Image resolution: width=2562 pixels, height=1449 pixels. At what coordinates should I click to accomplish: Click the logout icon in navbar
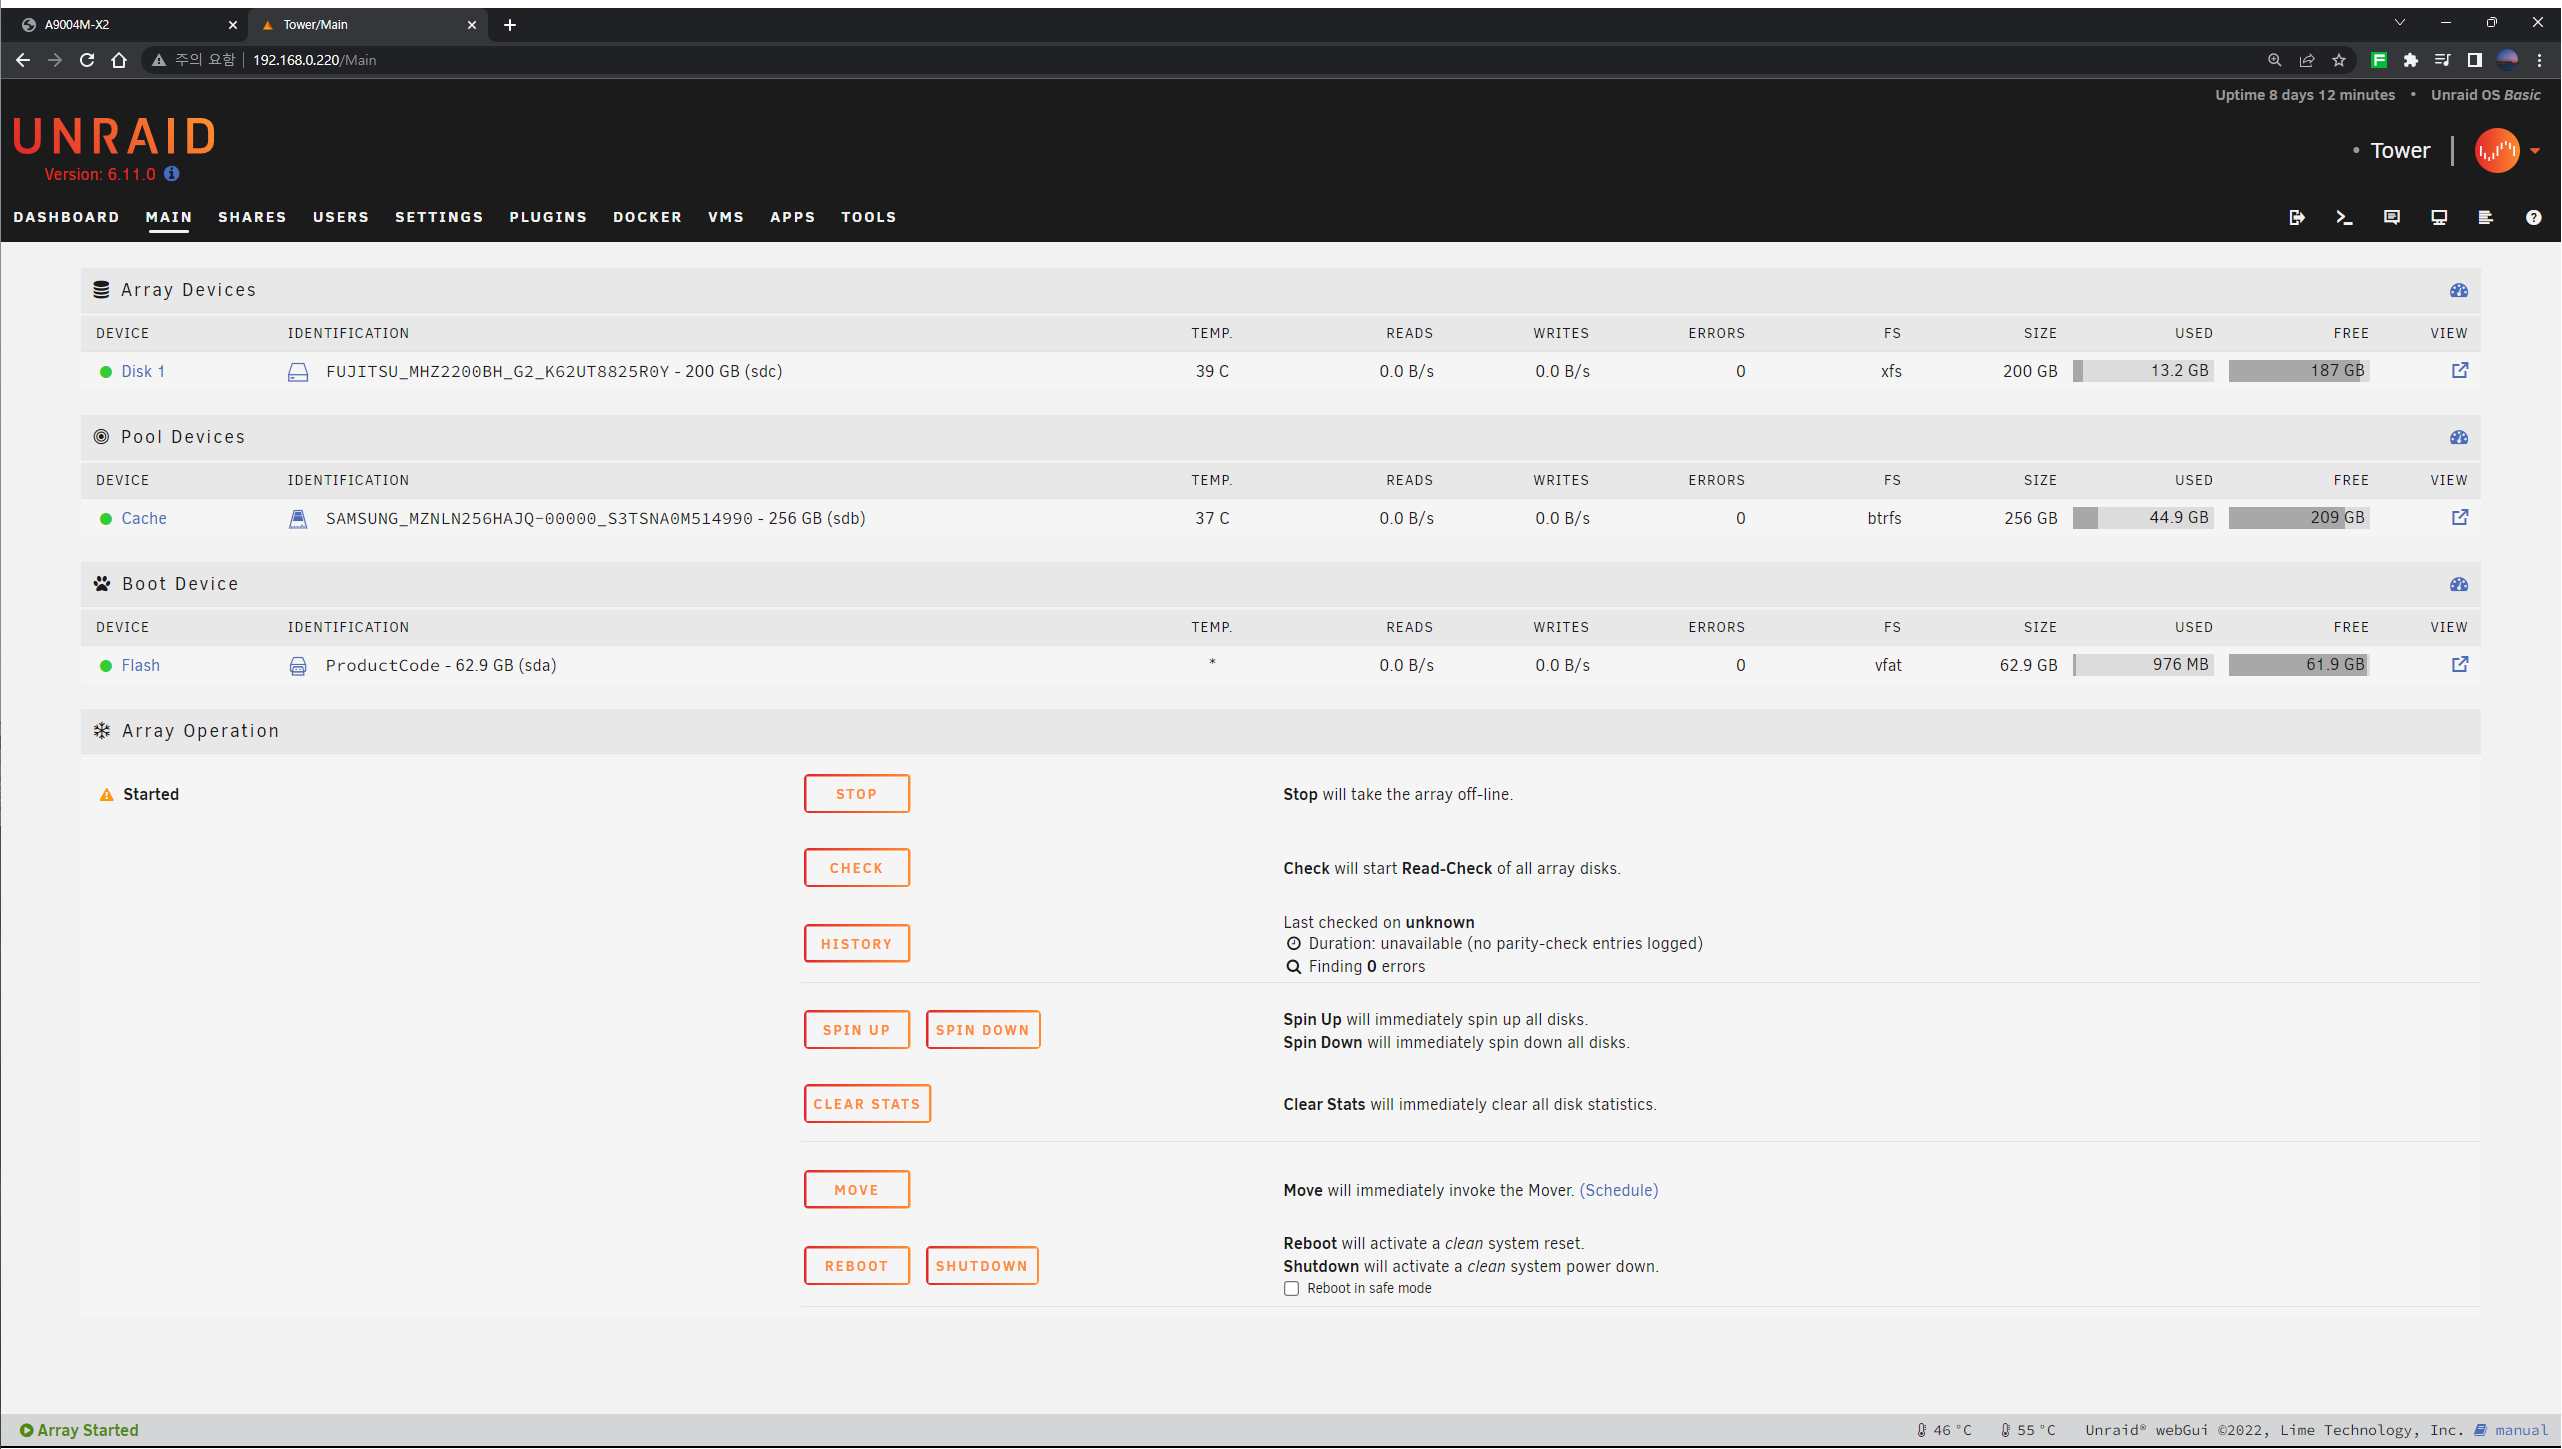coord(2297,217)
